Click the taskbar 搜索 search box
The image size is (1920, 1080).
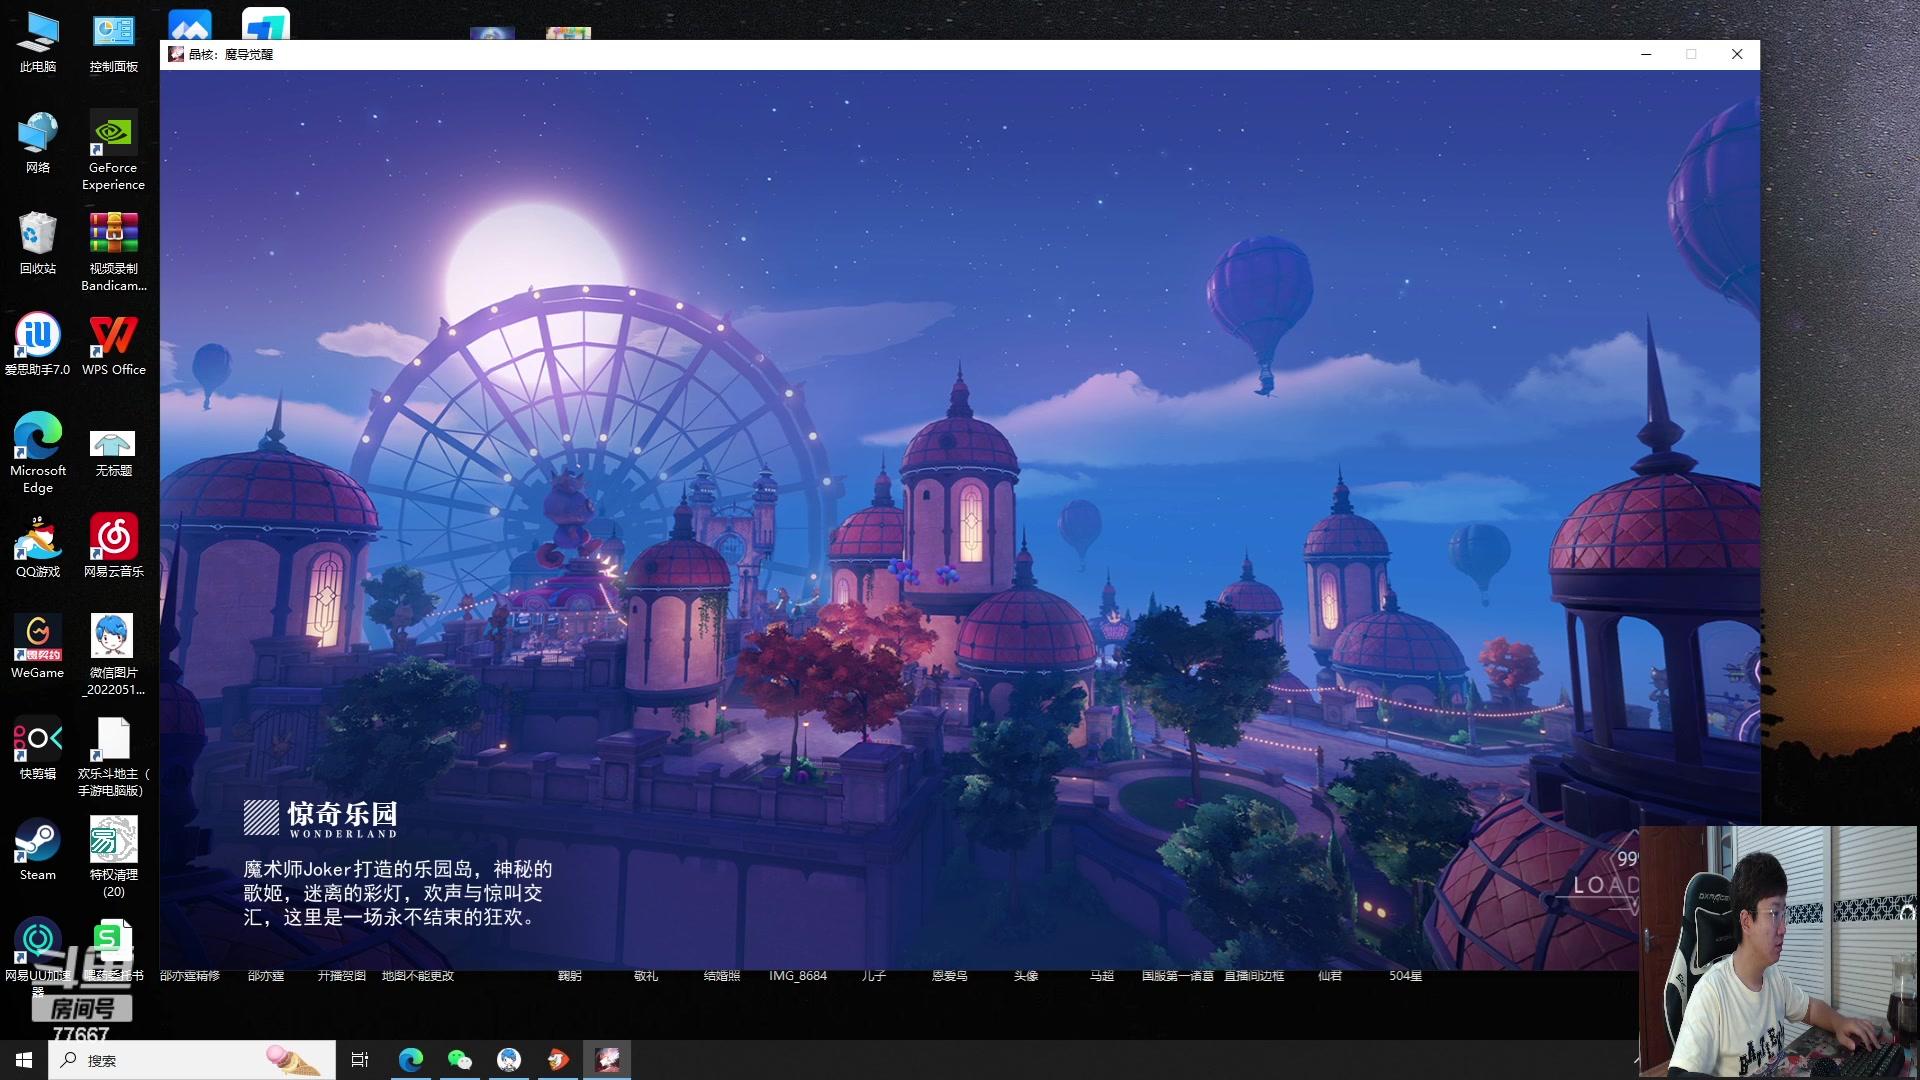point(192,1060)
